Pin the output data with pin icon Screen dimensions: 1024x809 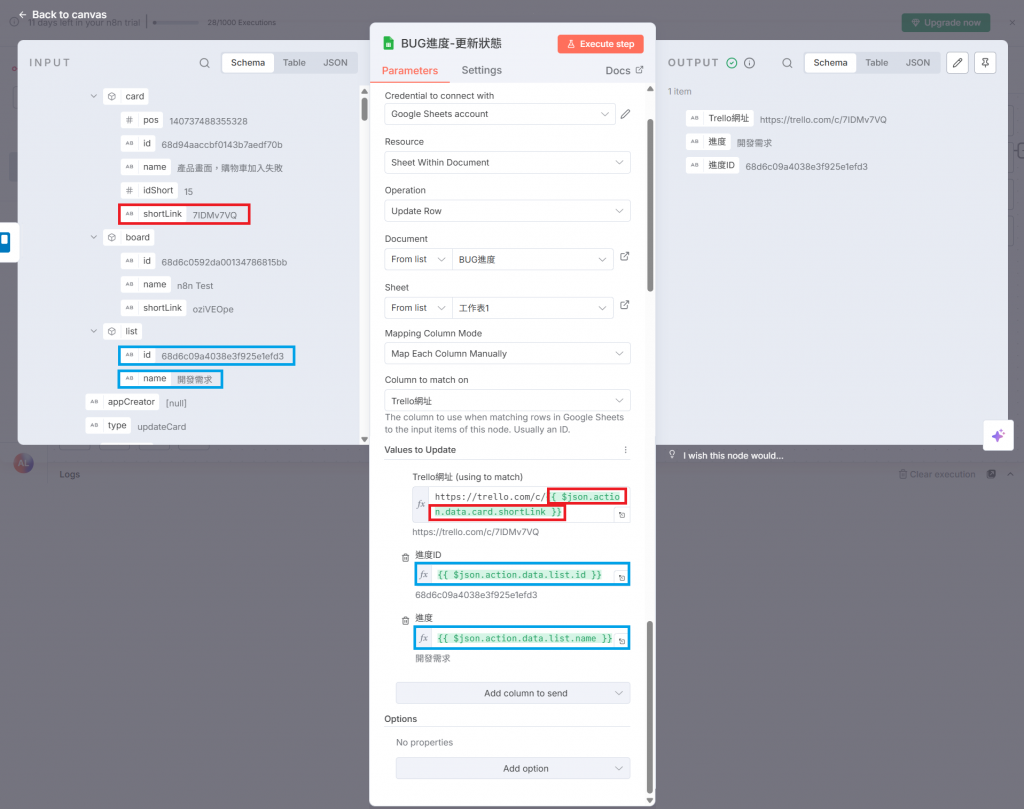(x=985, y=63)
